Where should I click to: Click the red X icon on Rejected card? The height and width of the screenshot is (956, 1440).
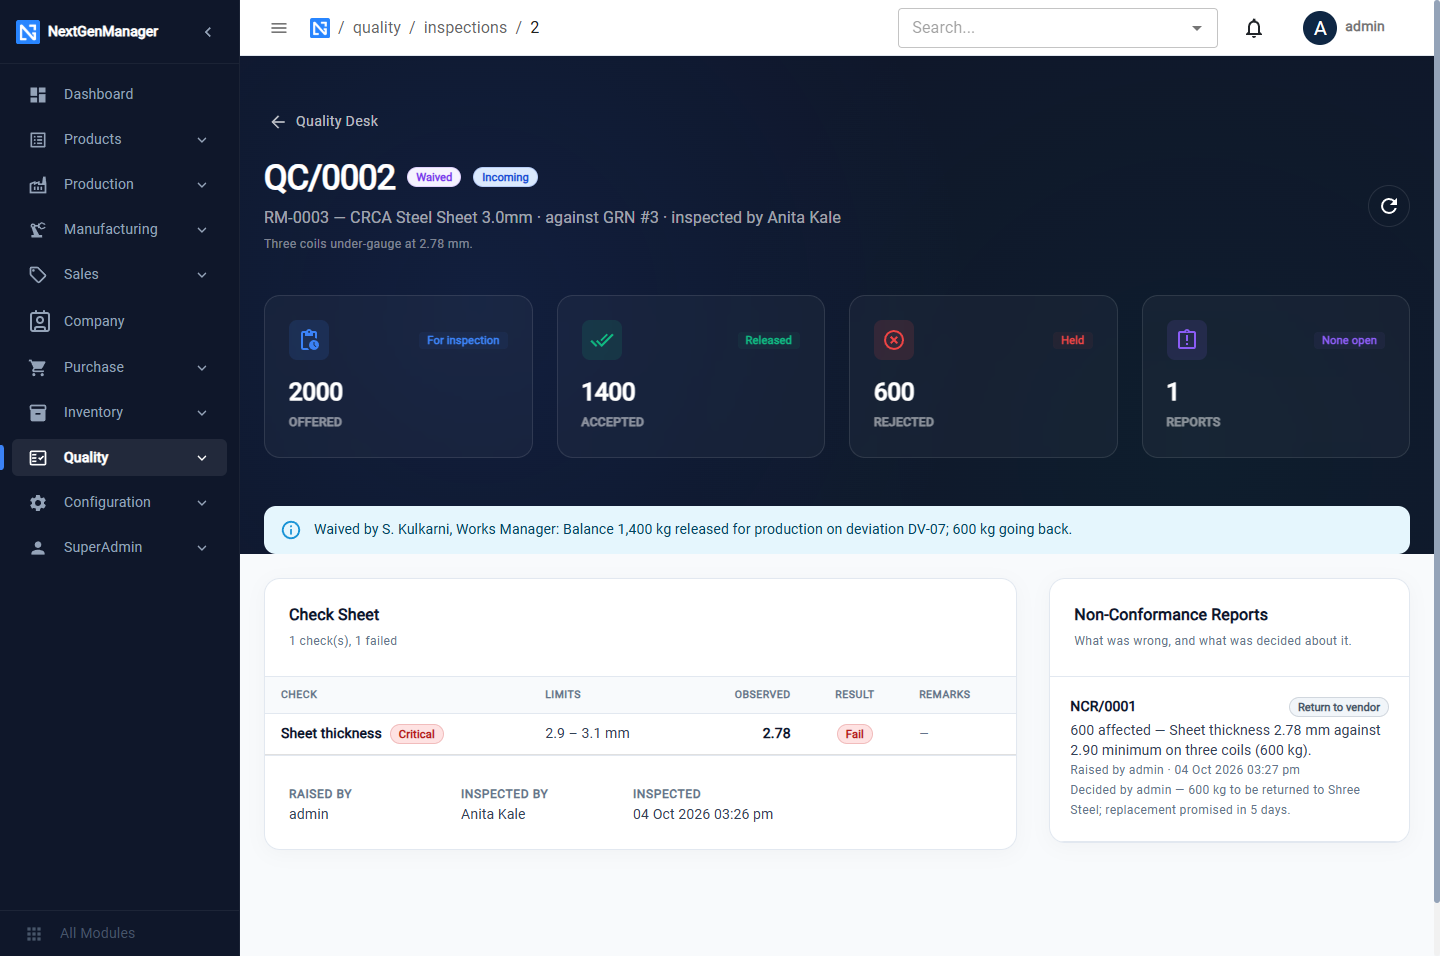pyautogui.click(x=894, y=340)
